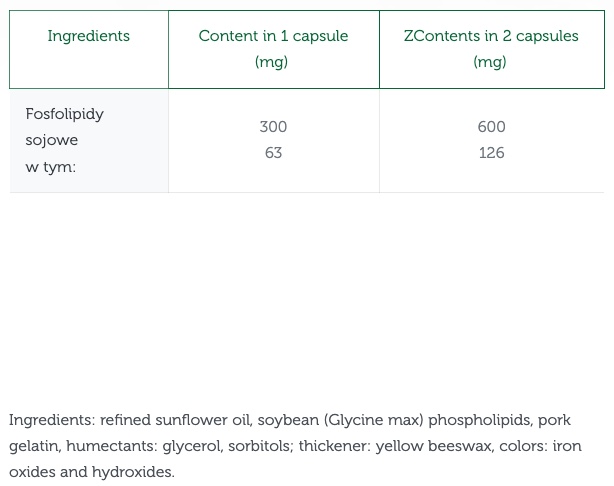Click the Ingredients column header
This screenshot has height=486, width=614.
pyautogui.click(x=88, y=36)
